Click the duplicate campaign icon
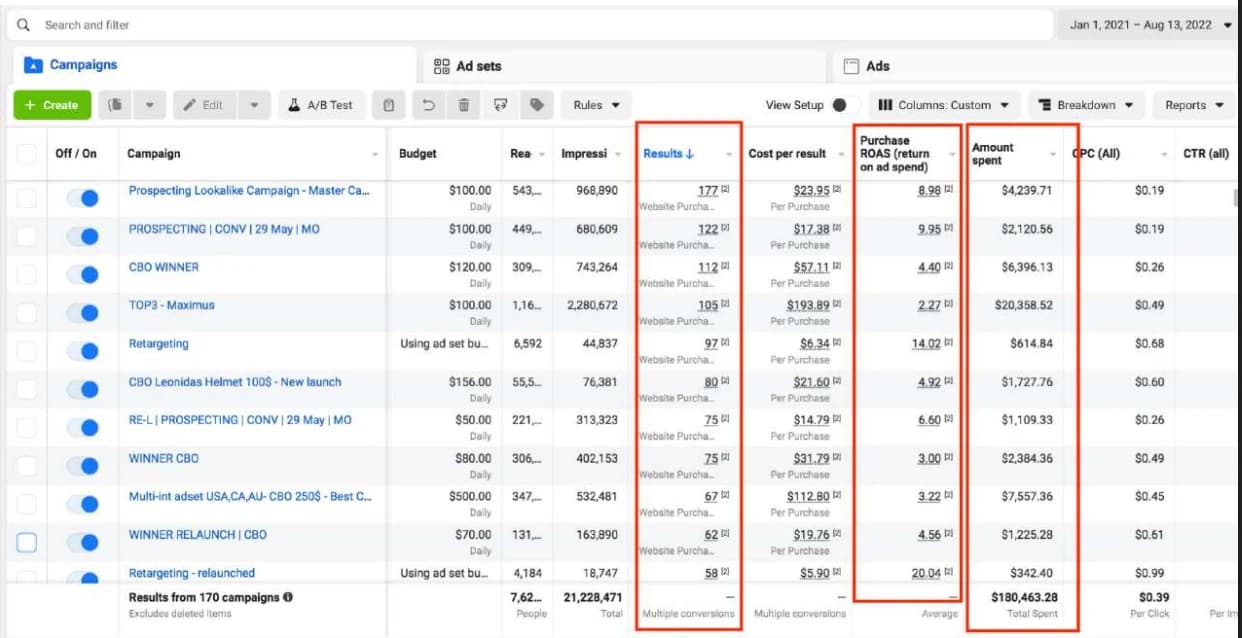The image size is (1242, 638). click(116, 105)
